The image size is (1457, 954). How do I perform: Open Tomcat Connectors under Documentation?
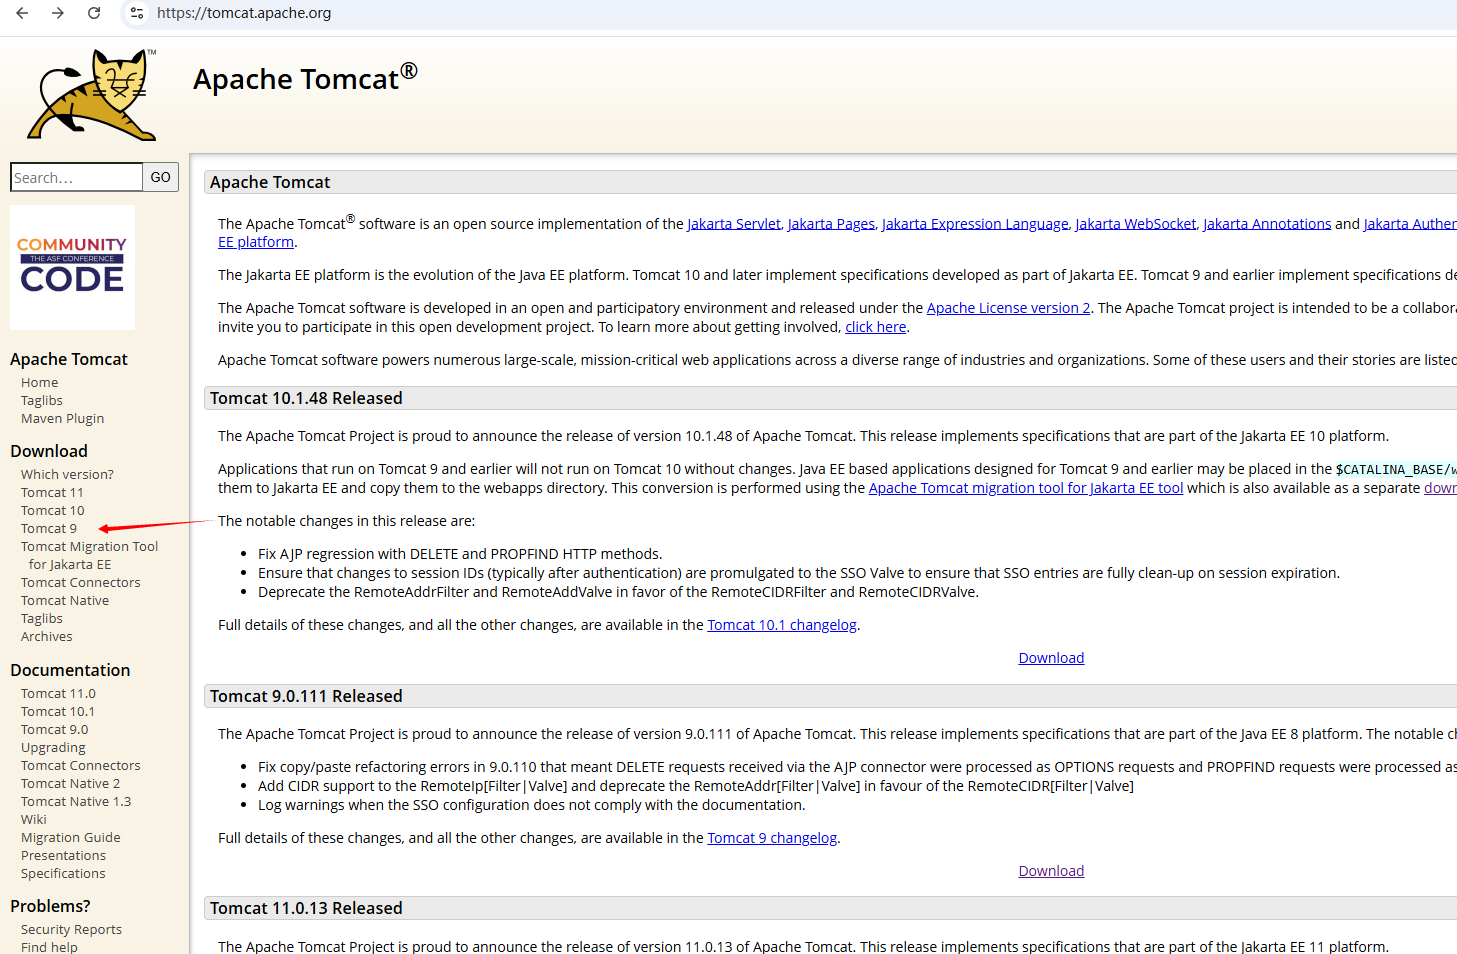[x=81, y=766]
